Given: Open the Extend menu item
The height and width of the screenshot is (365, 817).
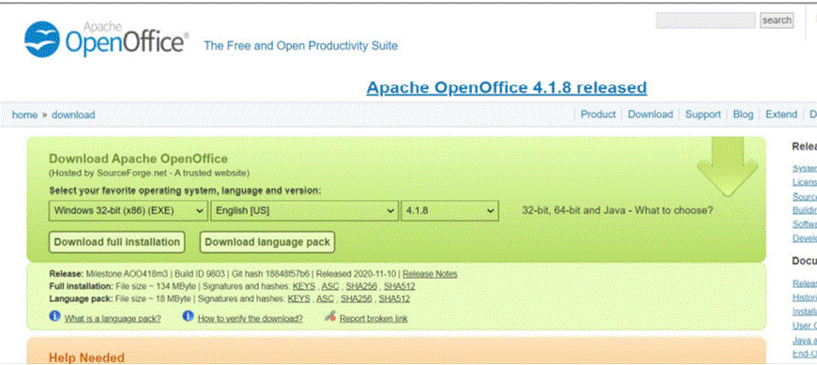Looking at the screenshot, I should (781, 115).
